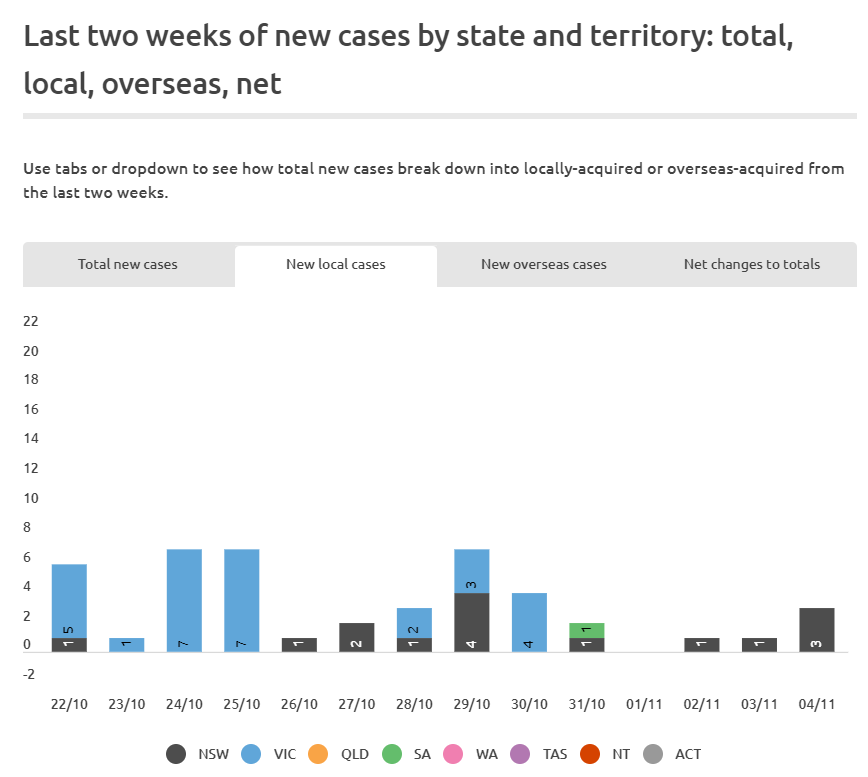Image resolution: width=868 pixels, height=777 pixels.
Task: Open the New overseas cases tab
Action: coord(544,265)
